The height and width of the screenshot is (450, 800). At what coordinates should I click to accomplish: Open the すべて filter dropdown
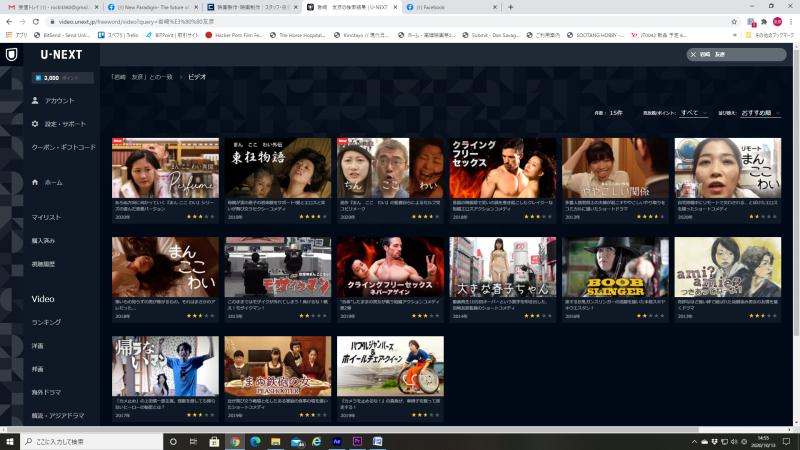click(x=694, y=113)
